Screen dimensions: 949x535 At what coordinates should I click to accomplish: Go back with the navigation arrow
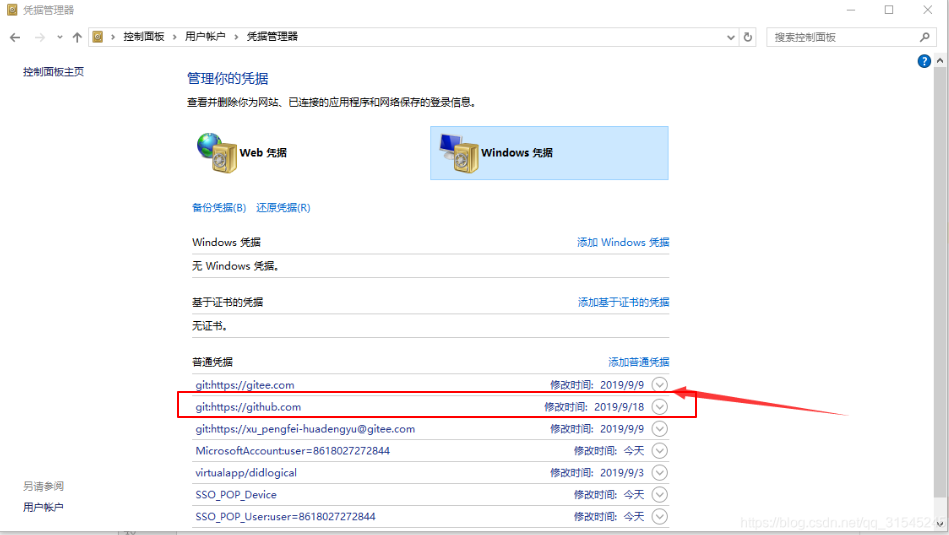(x=15, y=38)
